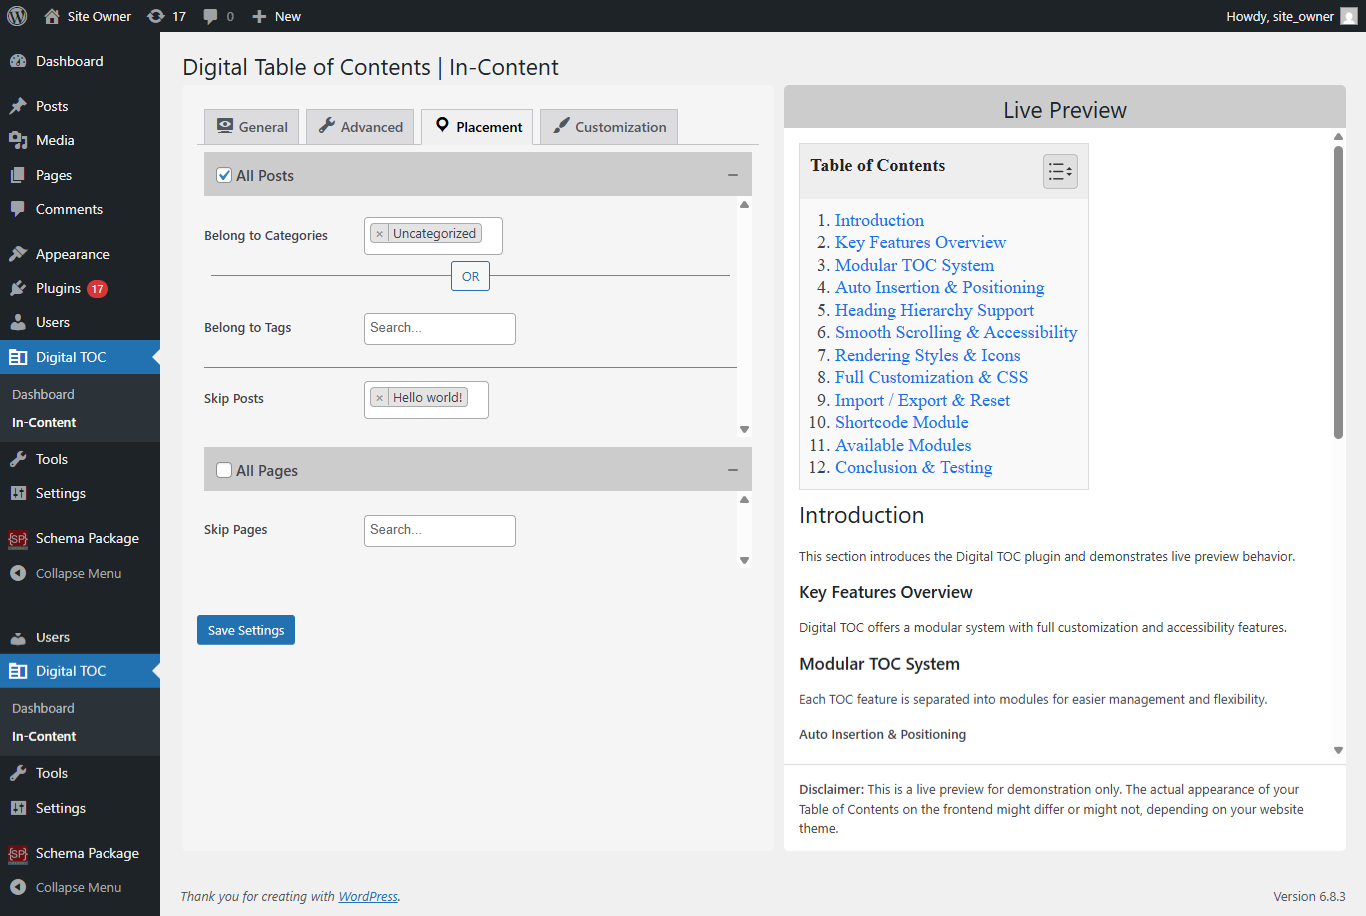Viewport: 1366px width, 916px height.
Task: Remove the Hello world! skipped post
Action: [380, 398]
